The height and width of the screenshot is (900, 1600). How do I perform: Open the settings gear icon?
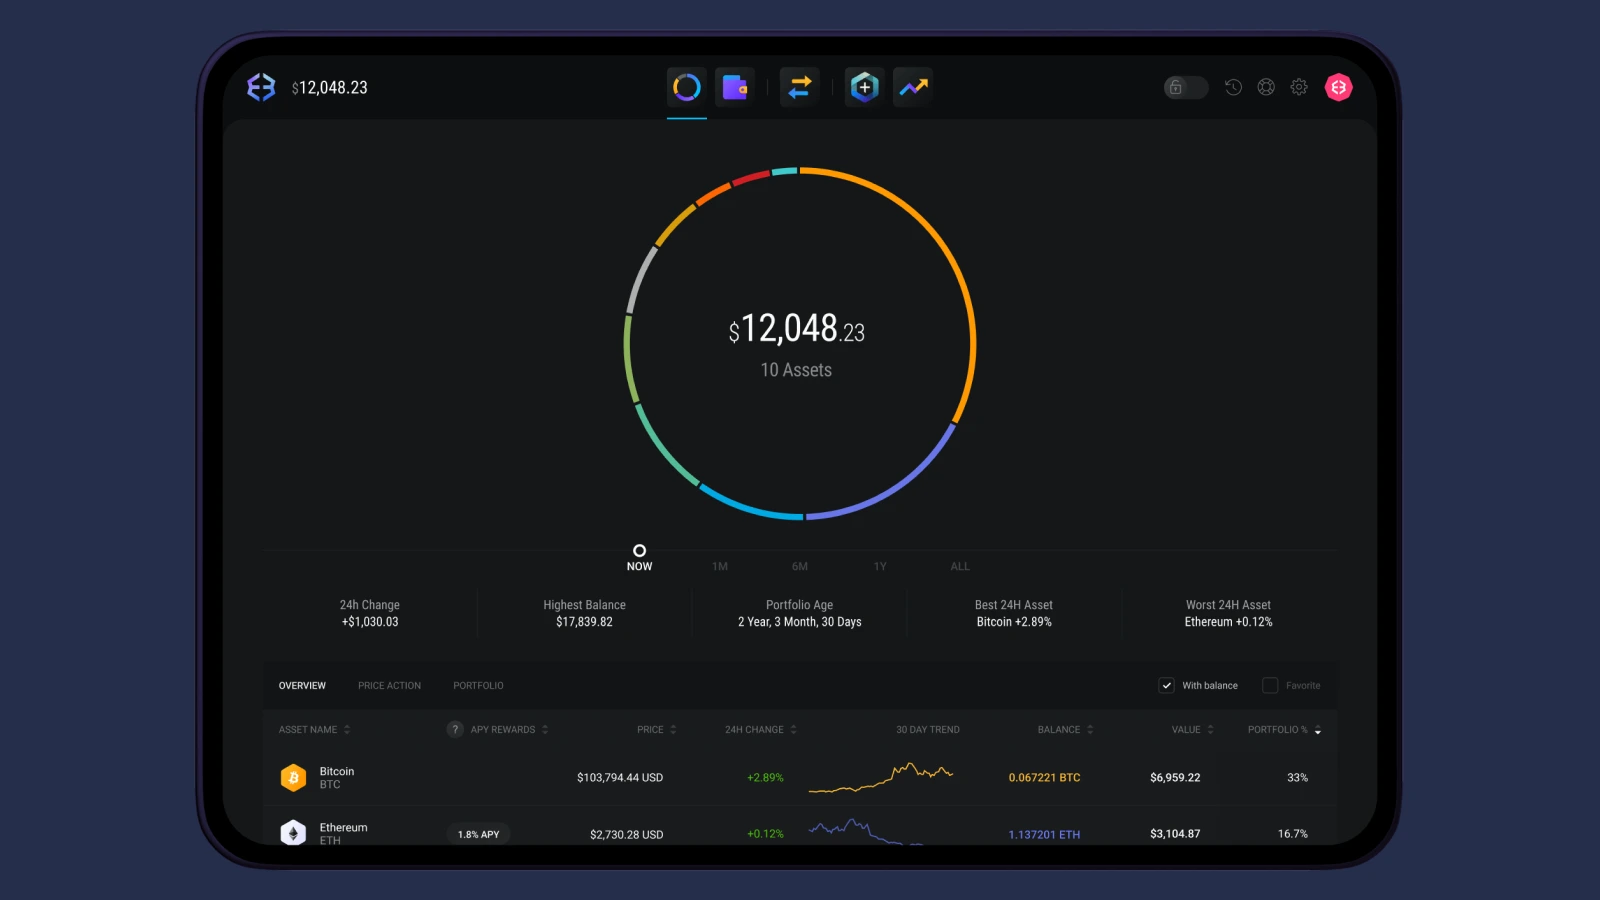(x=1299, y=88)
